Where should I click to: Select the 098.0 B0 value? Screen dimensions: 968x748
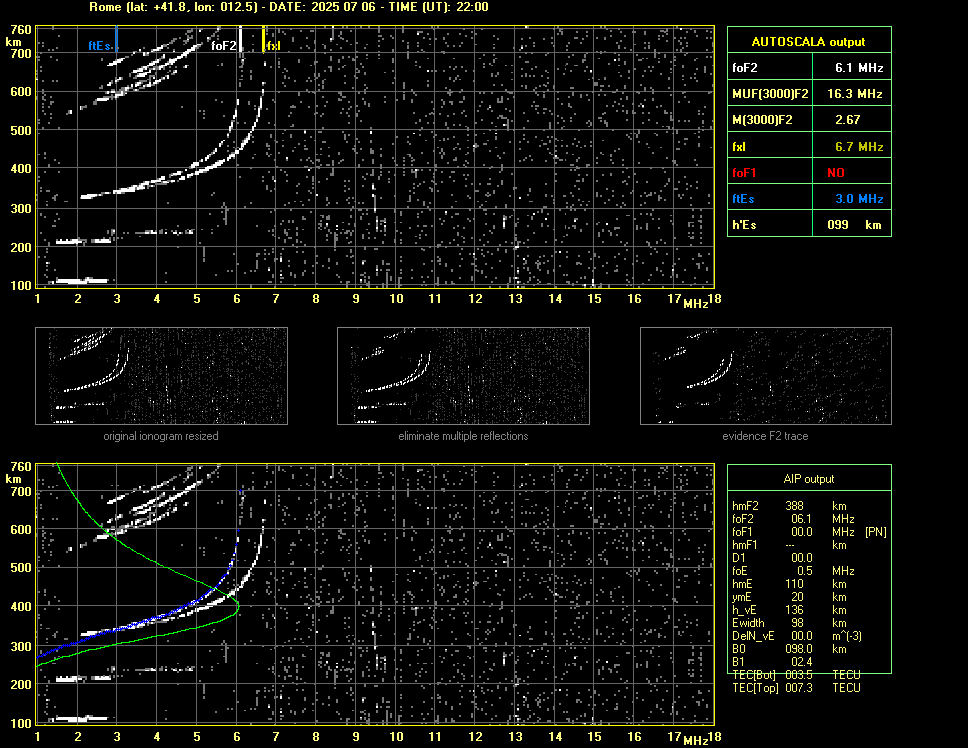[x=799, y=649]
